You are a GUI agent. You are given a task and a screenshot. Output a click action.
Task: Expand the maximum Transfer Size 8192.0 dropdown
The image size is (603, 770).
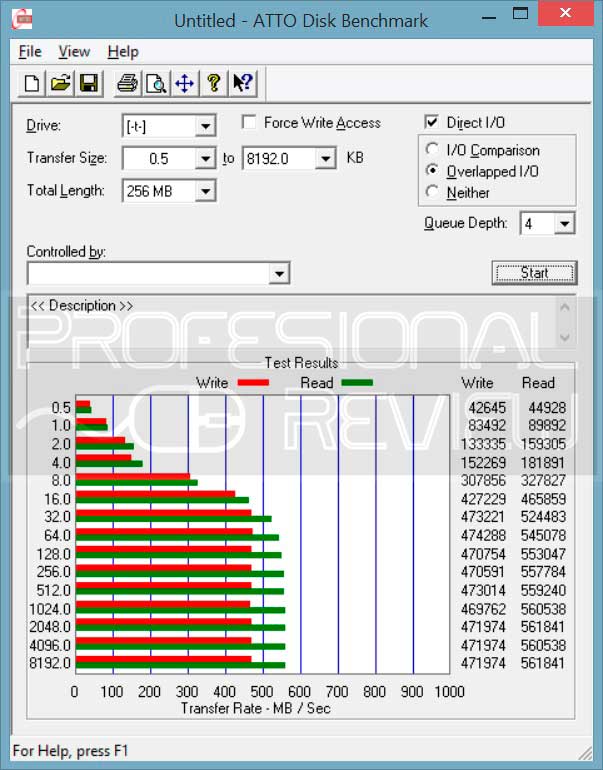(326, 159)
